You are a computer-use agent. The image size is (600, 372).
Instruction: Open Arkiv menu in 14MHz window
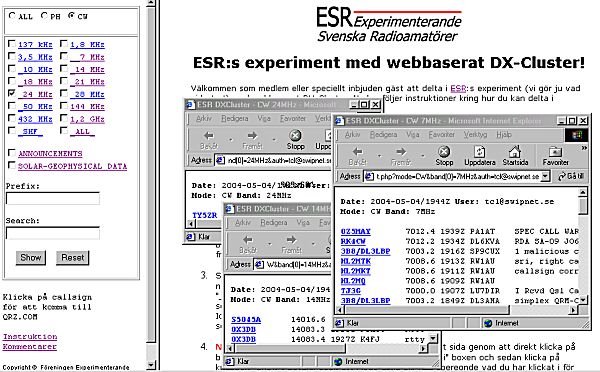pyautogui.click(x=243, y=222)
